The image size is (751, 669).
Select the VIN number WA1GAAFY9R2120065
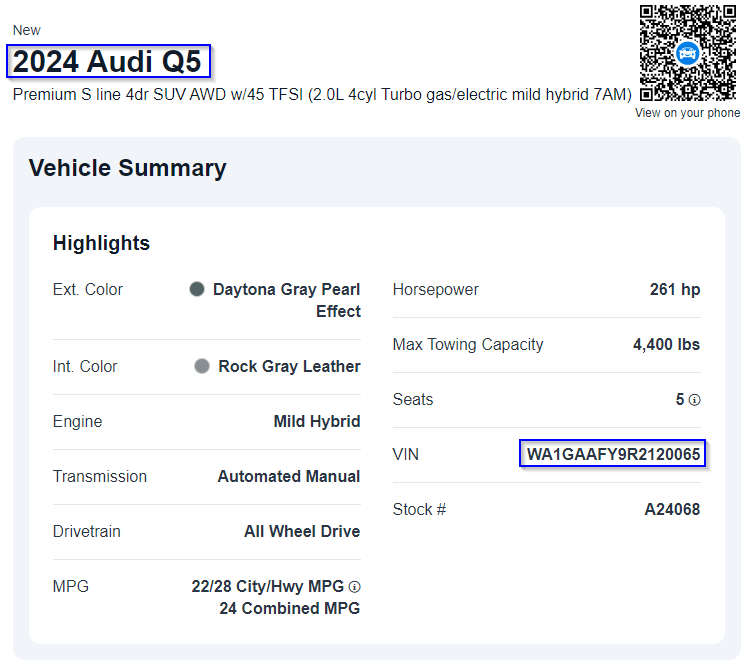613,454
